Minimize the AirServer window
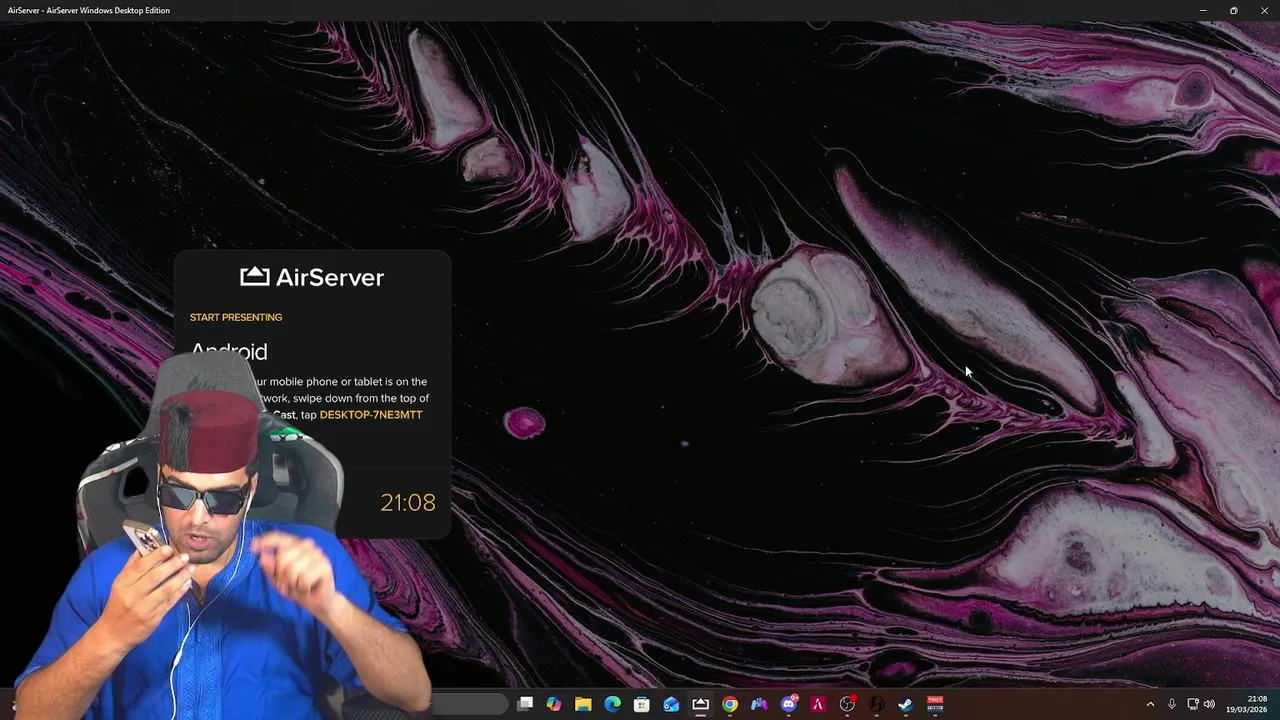The width and height of the screenshot is (1280, 720). tap(1203, 10)
